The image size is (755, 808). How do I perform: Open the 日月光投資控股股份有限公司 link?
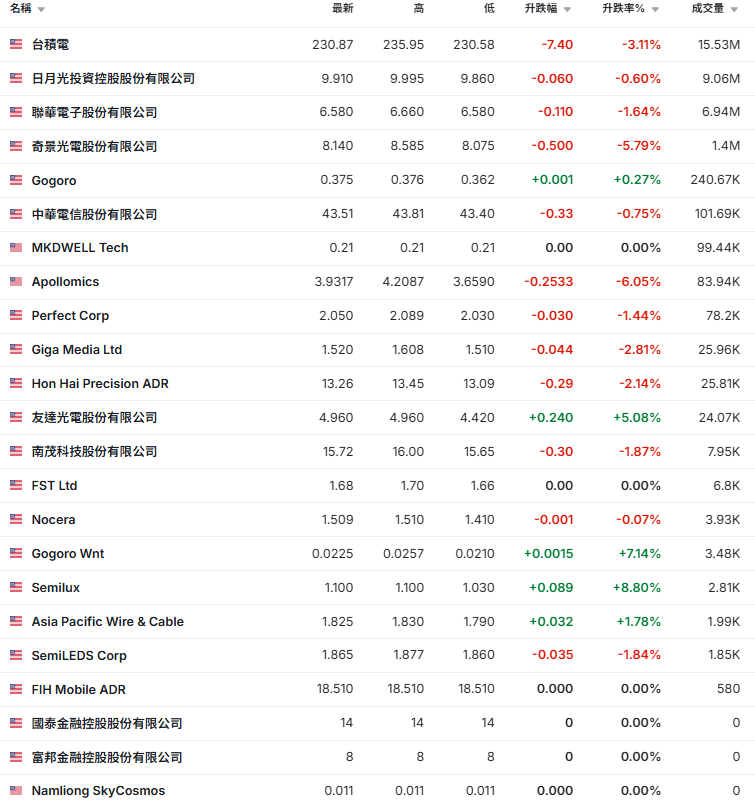113,78
